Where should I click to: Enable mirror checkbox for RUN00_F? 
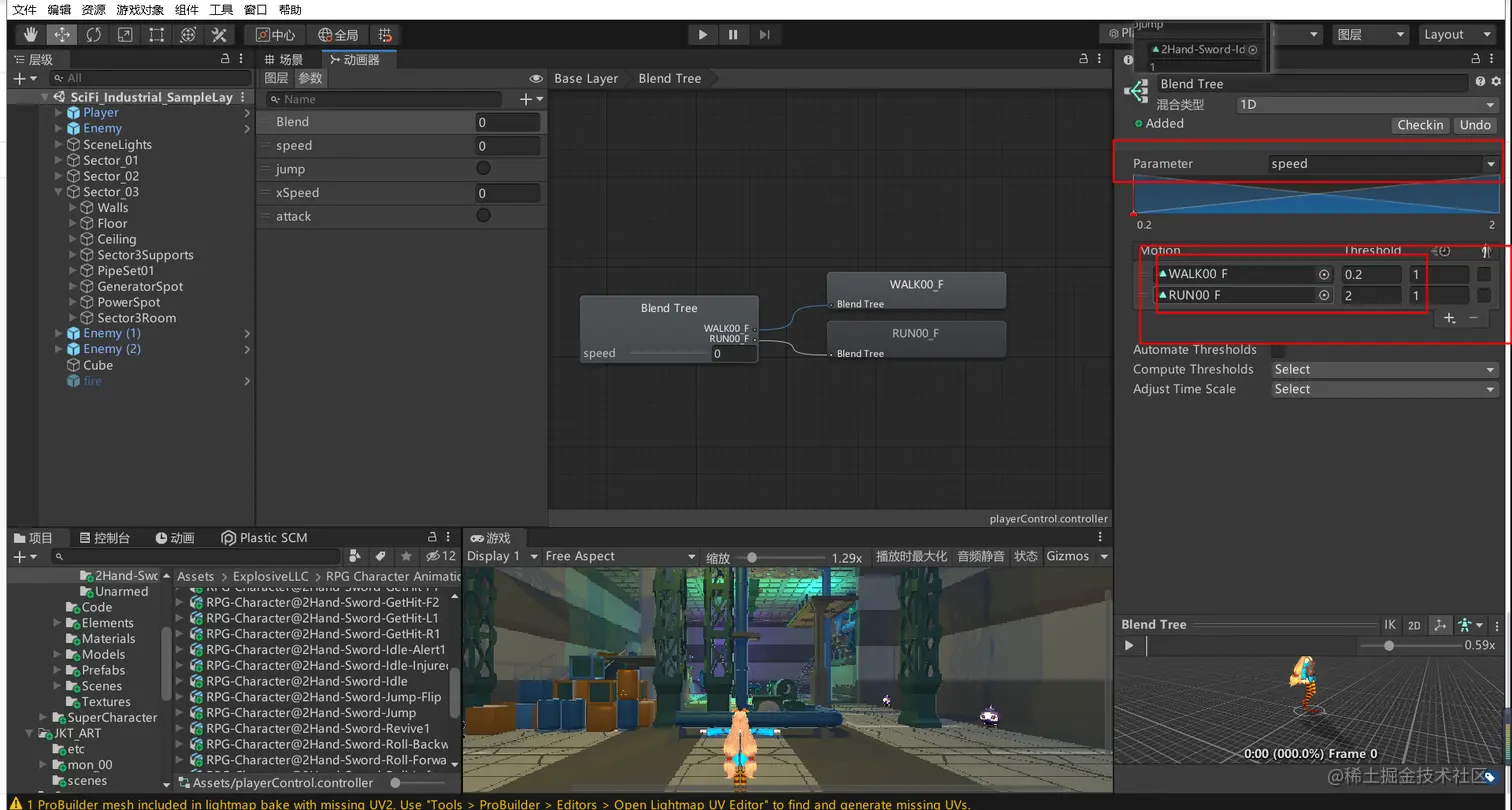(1484, 295)
